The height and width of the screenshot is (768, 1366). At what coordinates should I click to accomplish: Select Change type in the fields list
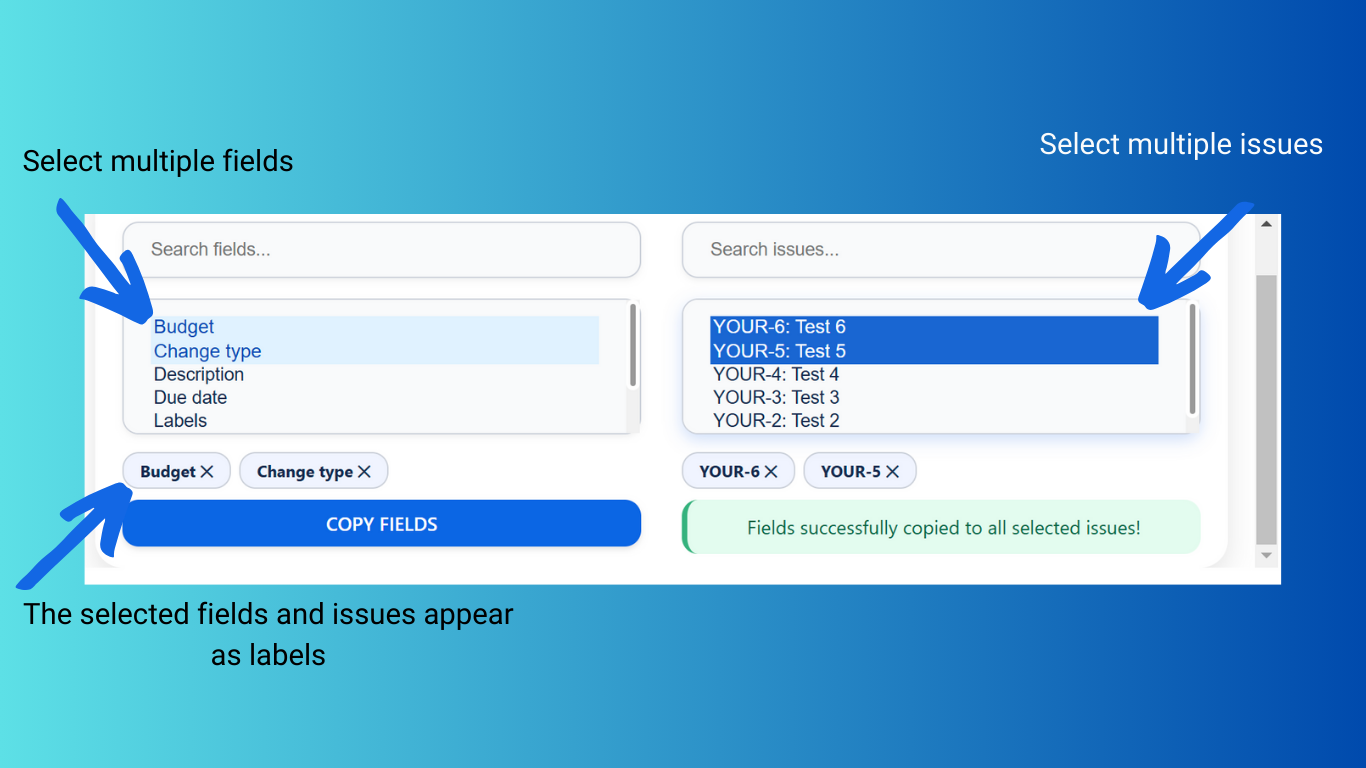375,351
